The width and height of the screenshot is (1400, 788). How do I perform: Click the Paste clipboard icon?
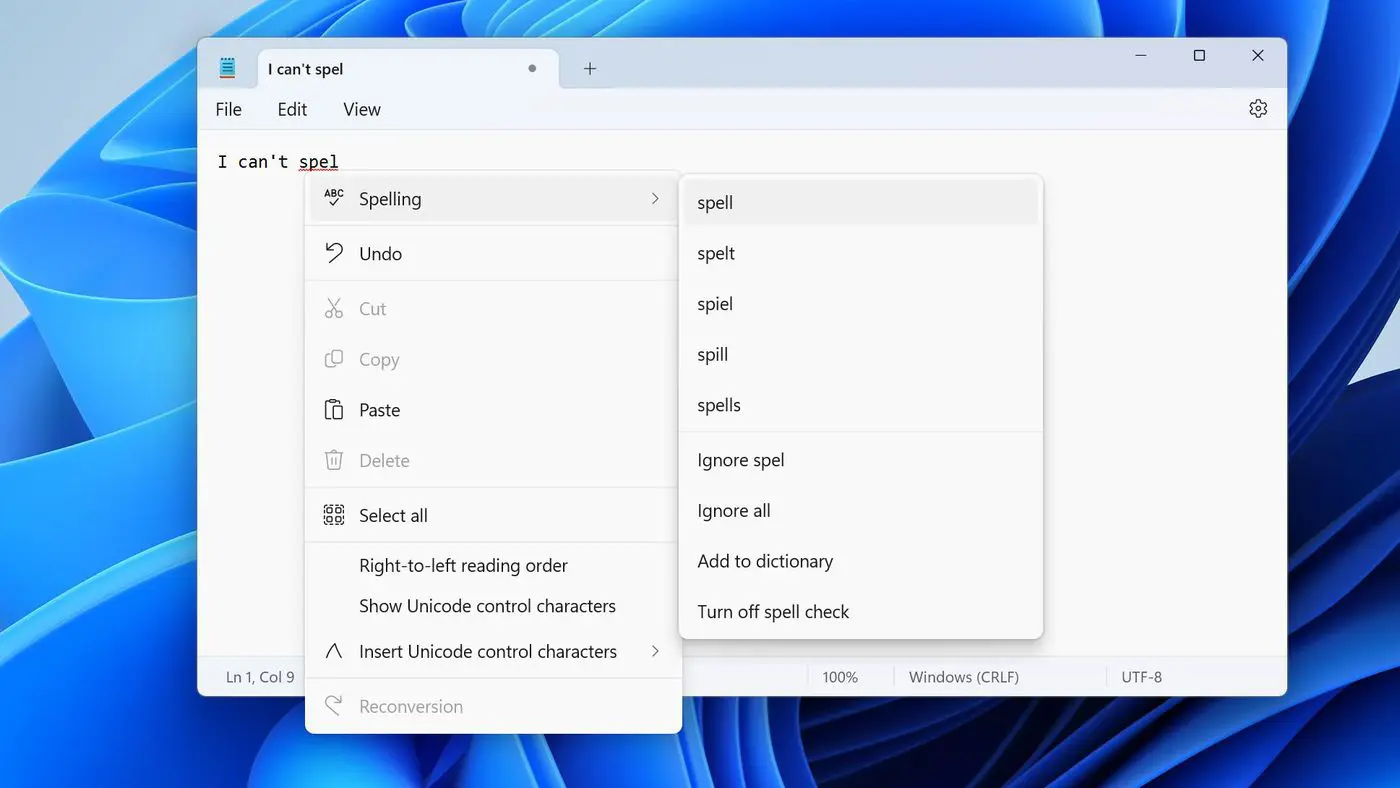[334, 410]
